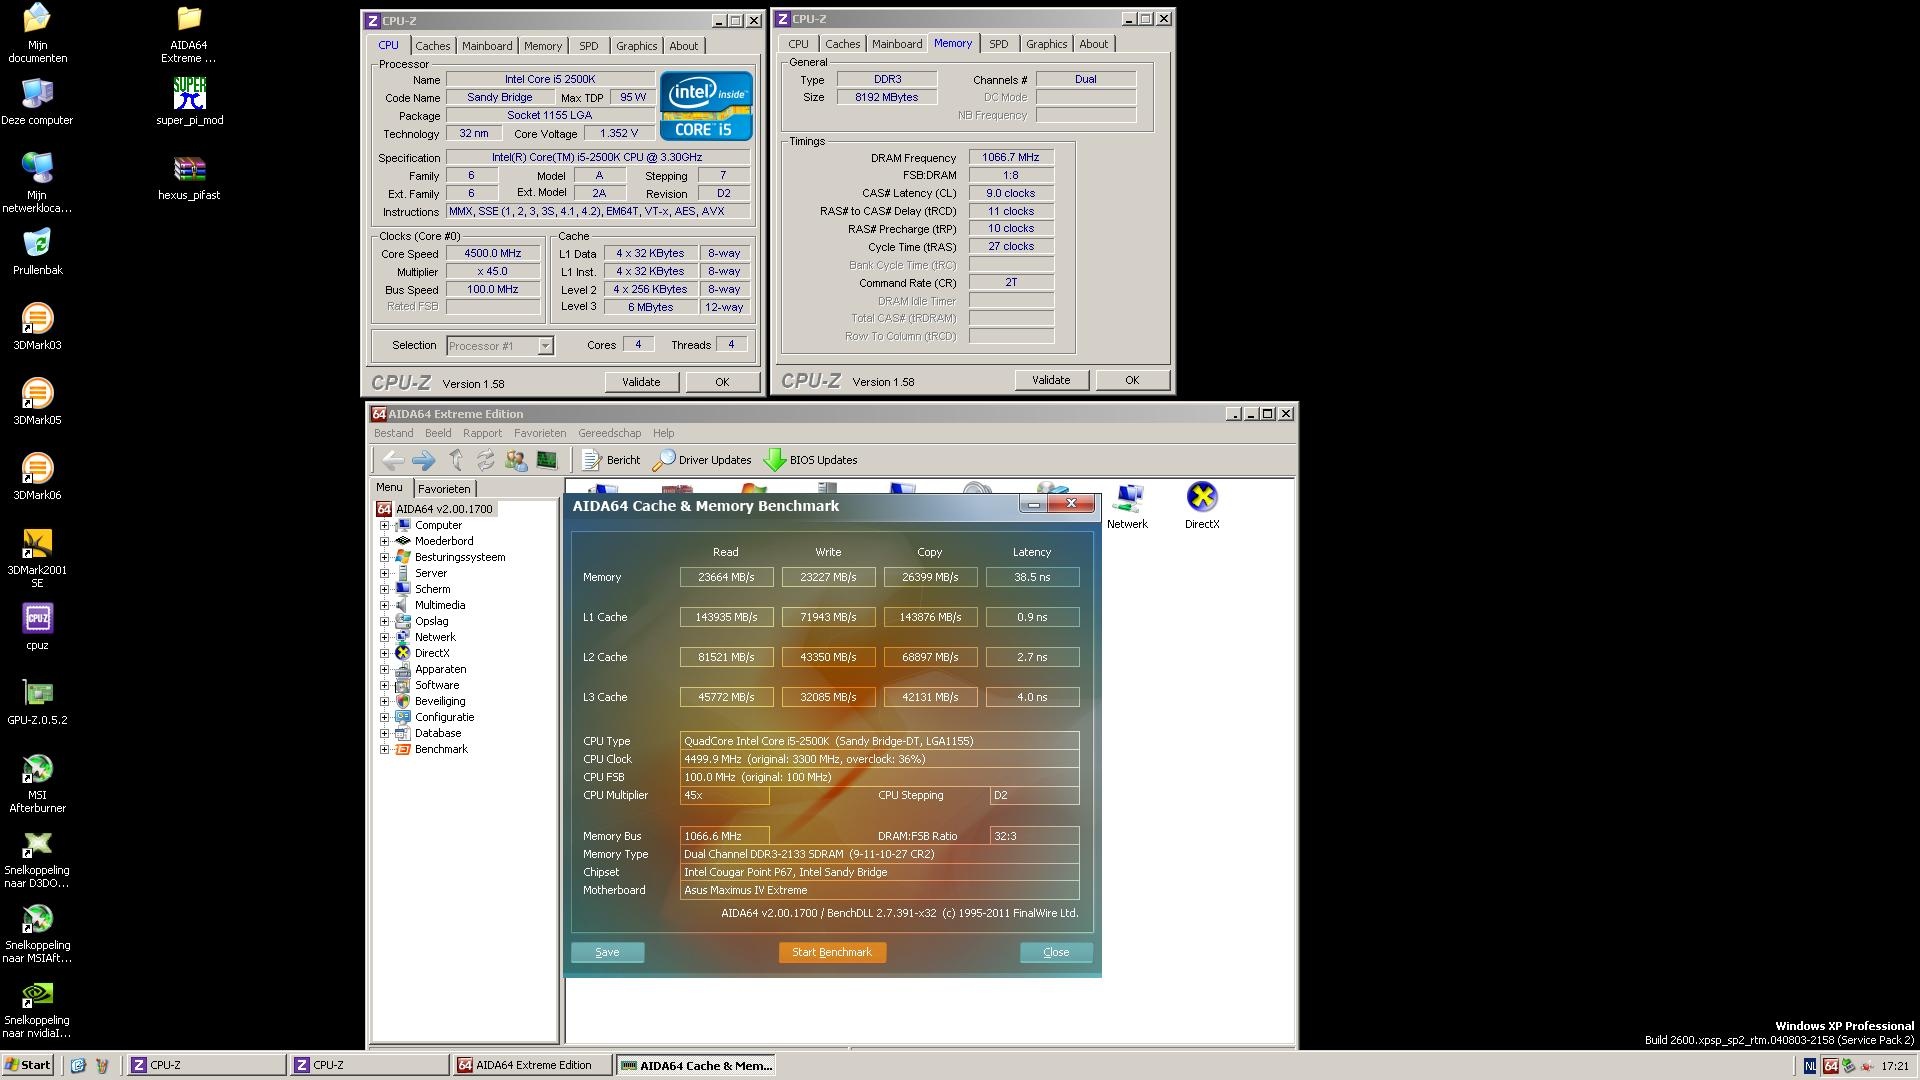
Task: Click the users icon in AIDA64 toolbar
Action: click(516, 460)
